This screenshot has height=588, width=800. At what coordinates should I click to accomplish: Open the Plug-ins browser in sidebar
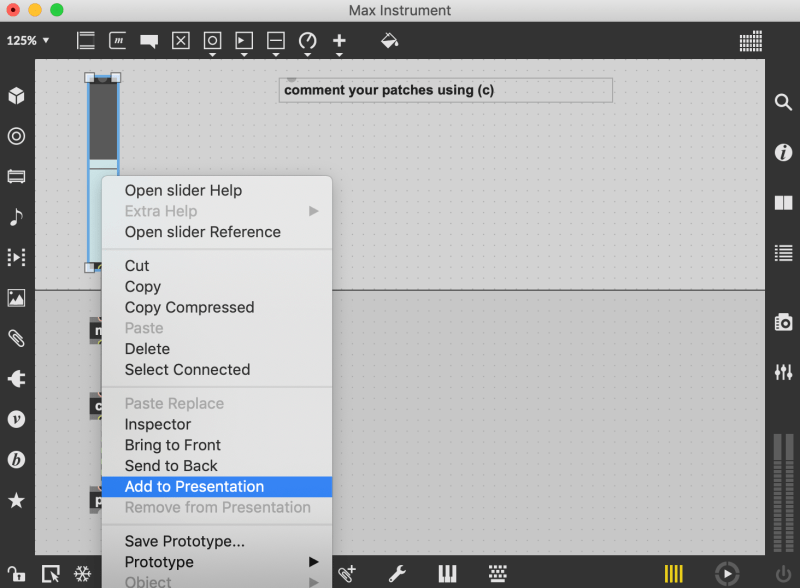tap(16, 379)
